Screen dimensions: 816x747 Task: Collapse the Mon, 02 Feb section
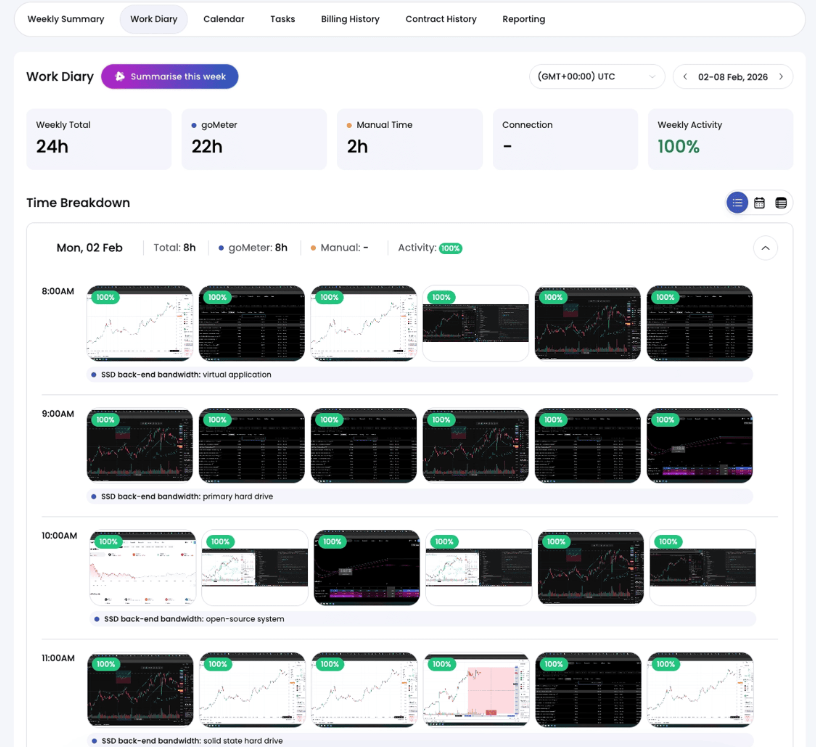click(765, 248)
